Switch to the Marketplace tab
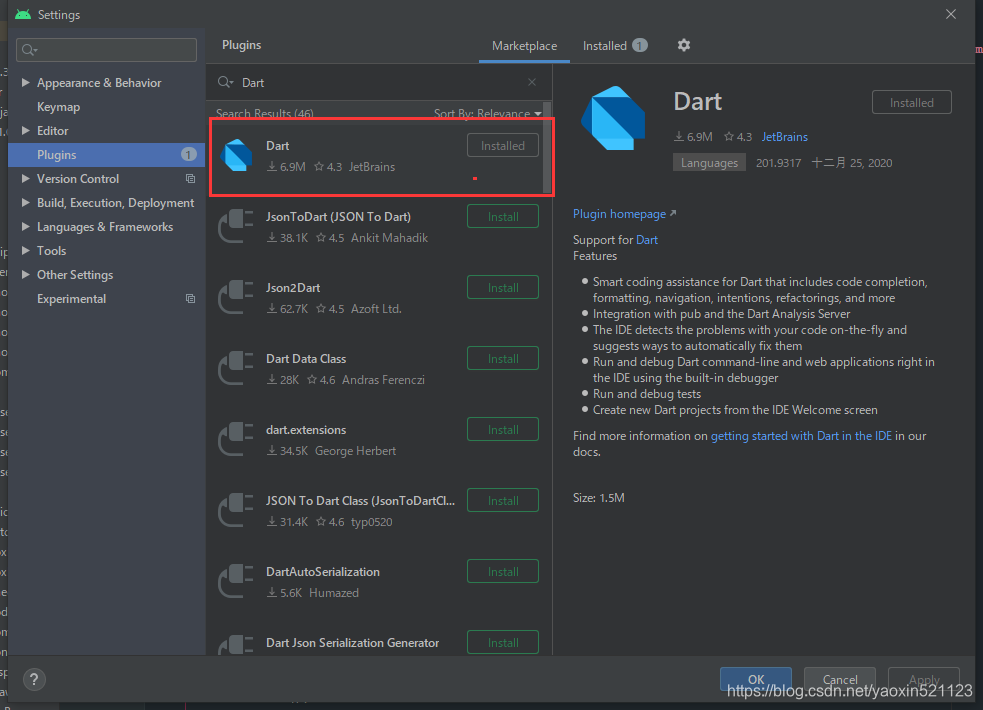This screenshot has height=710, width=983. (524, 46)
